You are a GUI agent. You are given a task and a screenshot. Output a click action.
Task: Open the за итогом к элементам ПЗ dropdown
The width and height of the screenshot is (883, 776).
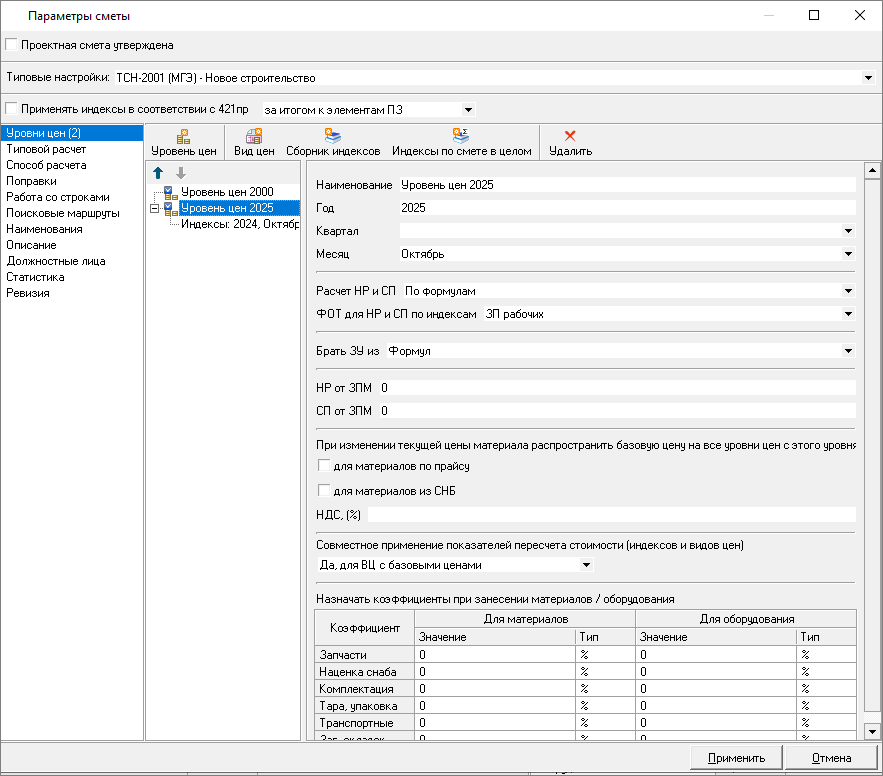point(468,110)
